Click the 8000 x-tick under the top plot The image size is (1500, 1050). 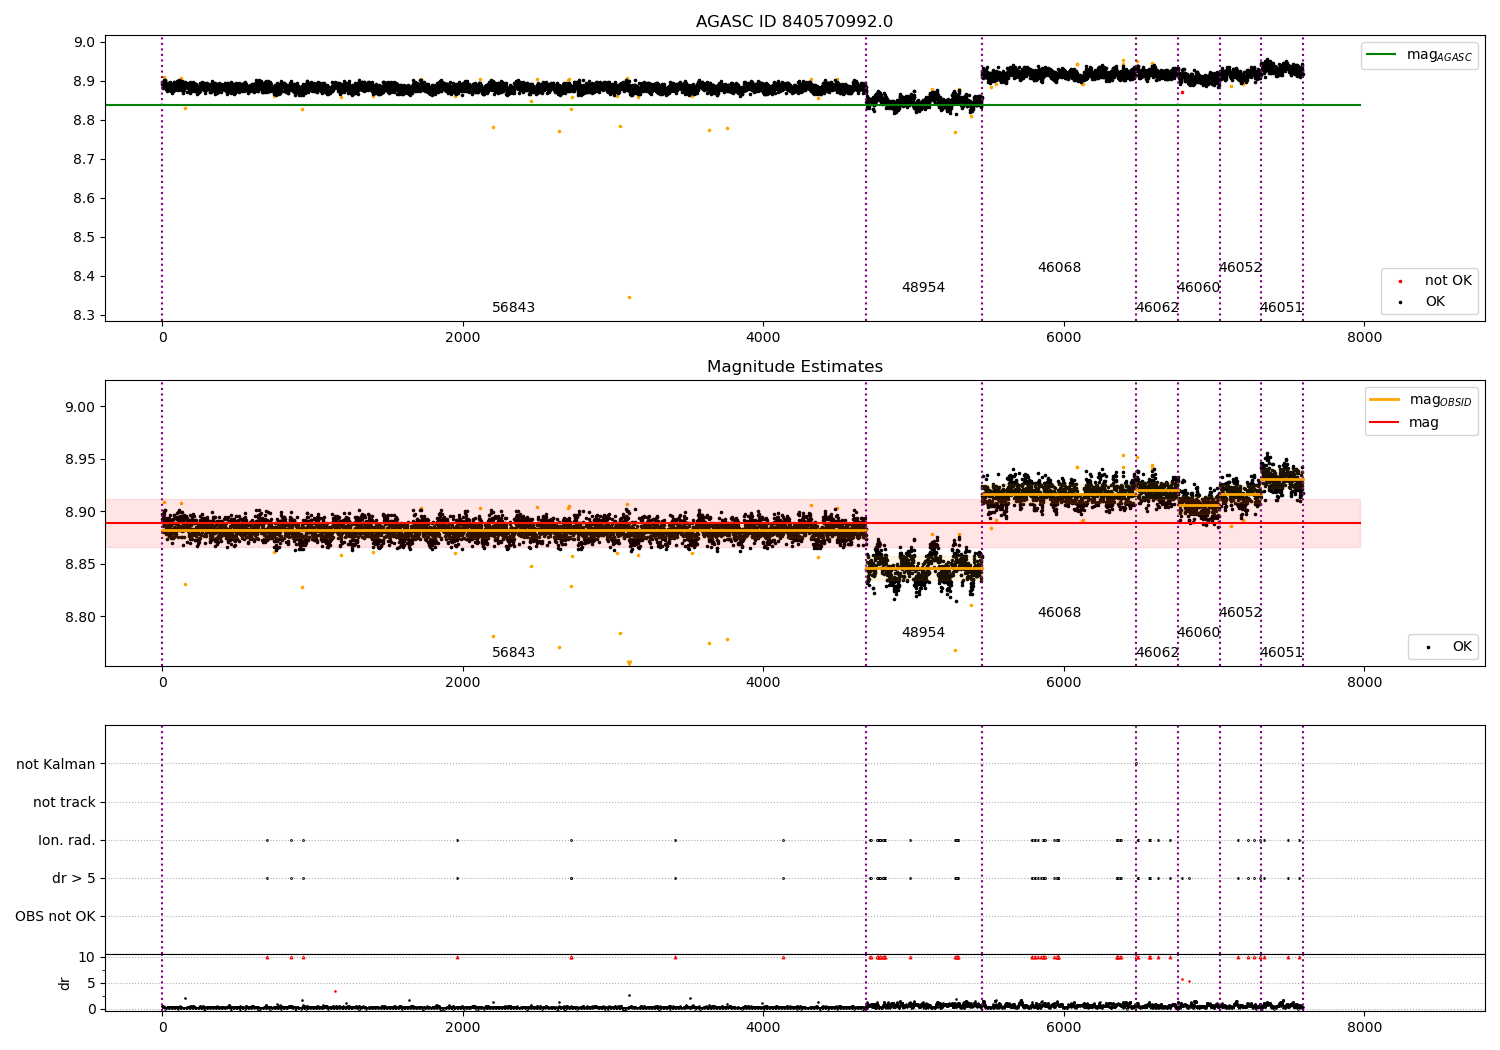coord(1364,338)
